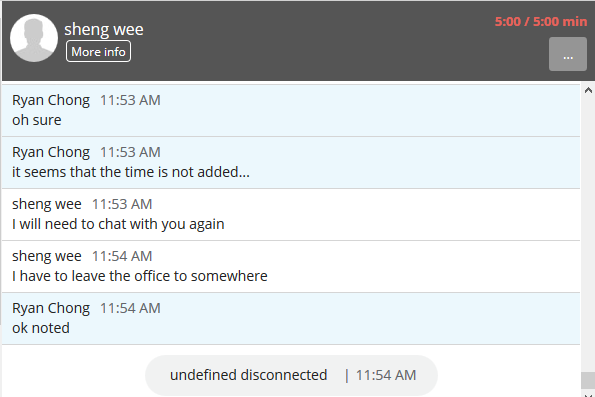595x397 pixels.
Task: Click the sheng wee avatar picture
Action: point(34,38)
